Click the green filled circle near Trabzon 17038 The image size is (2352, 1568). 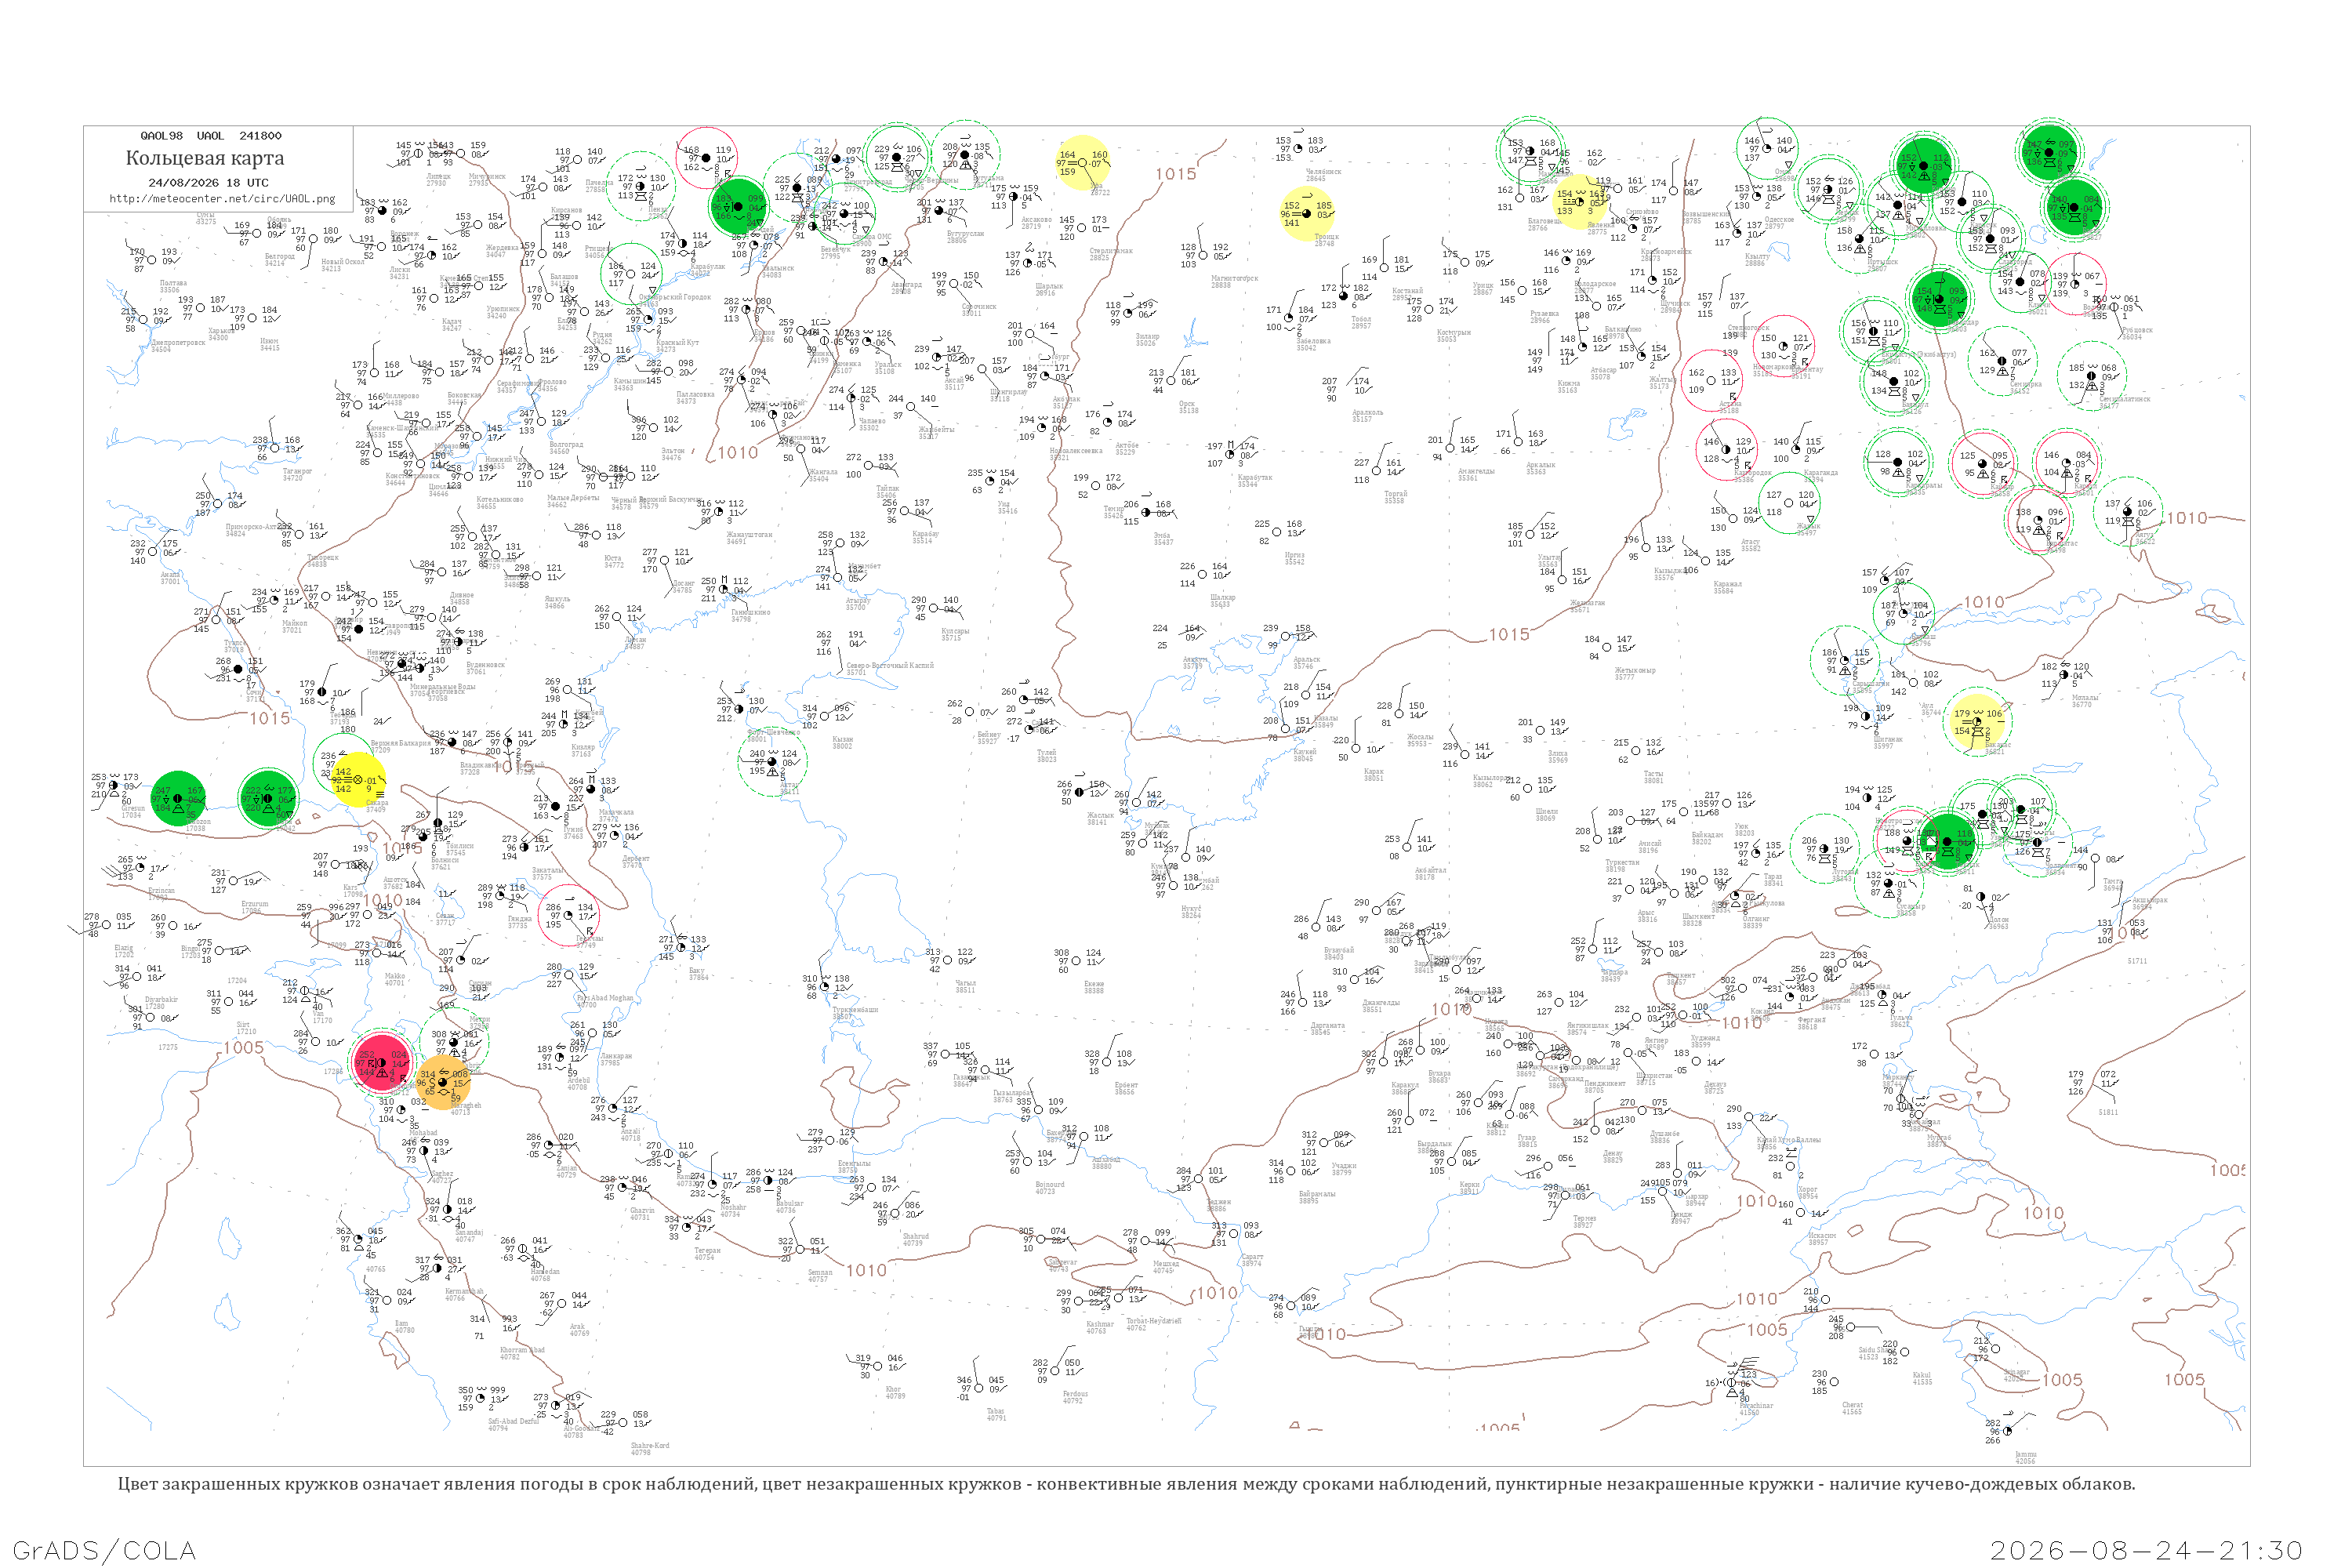point(178,799)
